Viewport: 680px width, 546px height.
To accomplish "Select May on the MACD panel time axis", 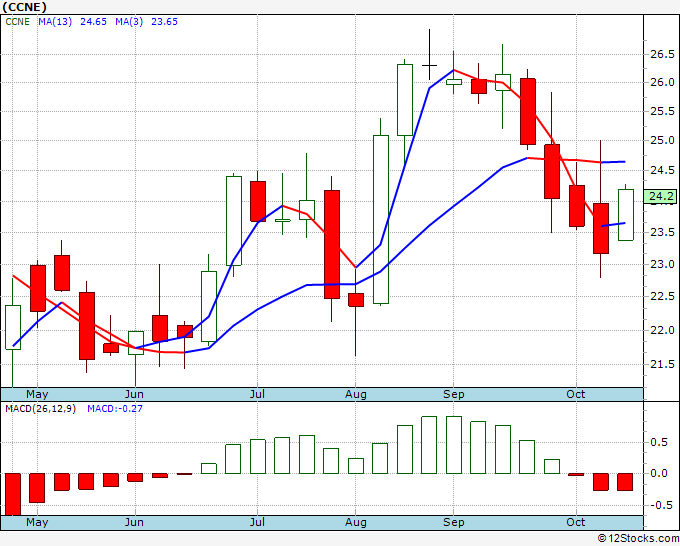I will coord(37,522).
